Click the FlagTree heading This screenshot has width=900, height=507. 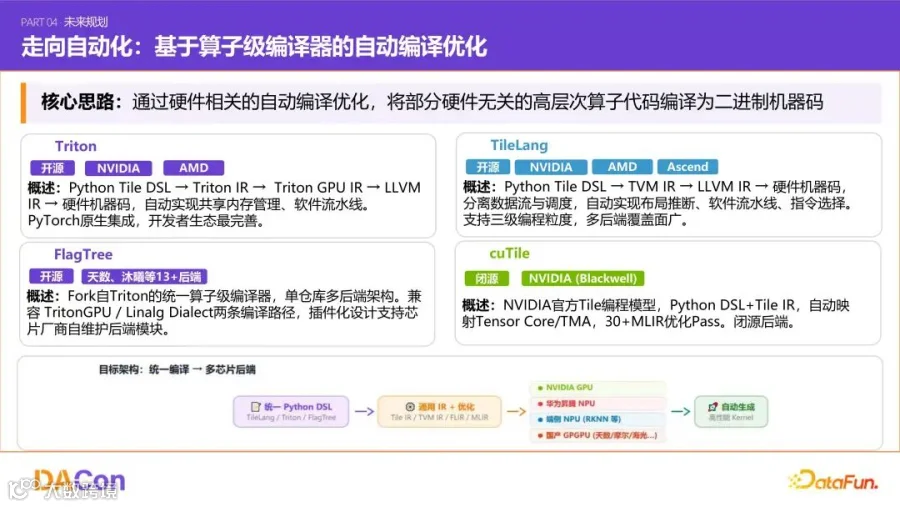click(x=83, y=254)
